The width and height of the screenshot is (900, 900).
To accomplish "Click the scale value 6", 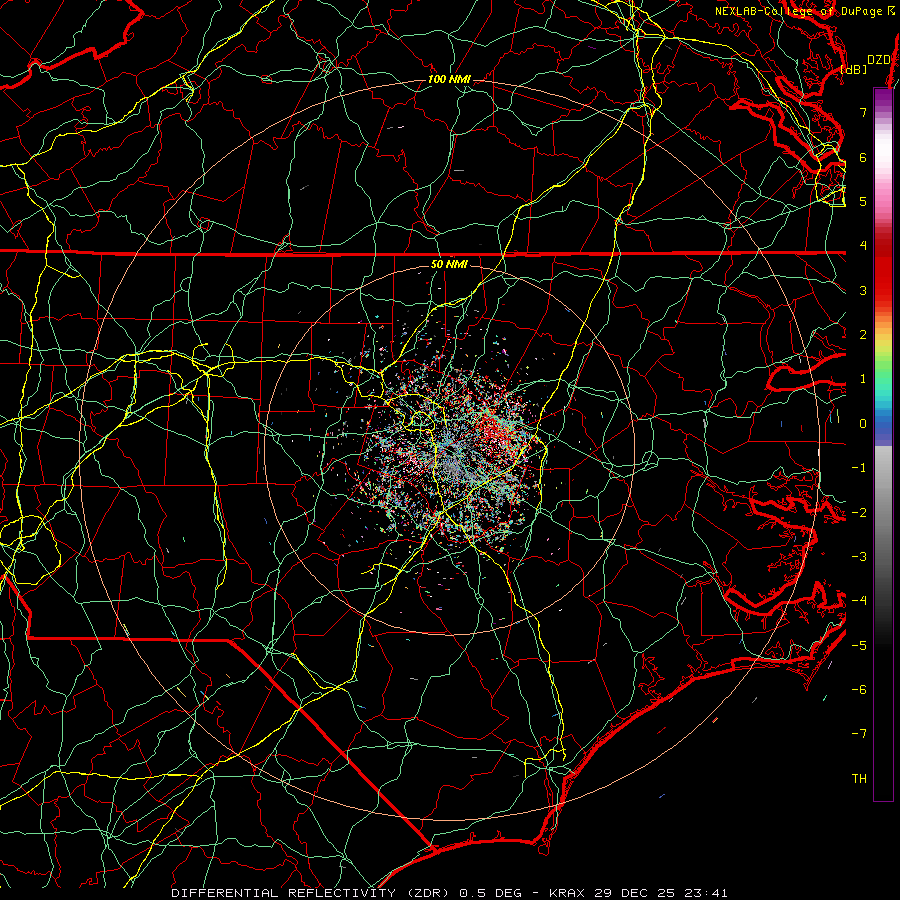I will pyautogui.click(x=863, y=157).
